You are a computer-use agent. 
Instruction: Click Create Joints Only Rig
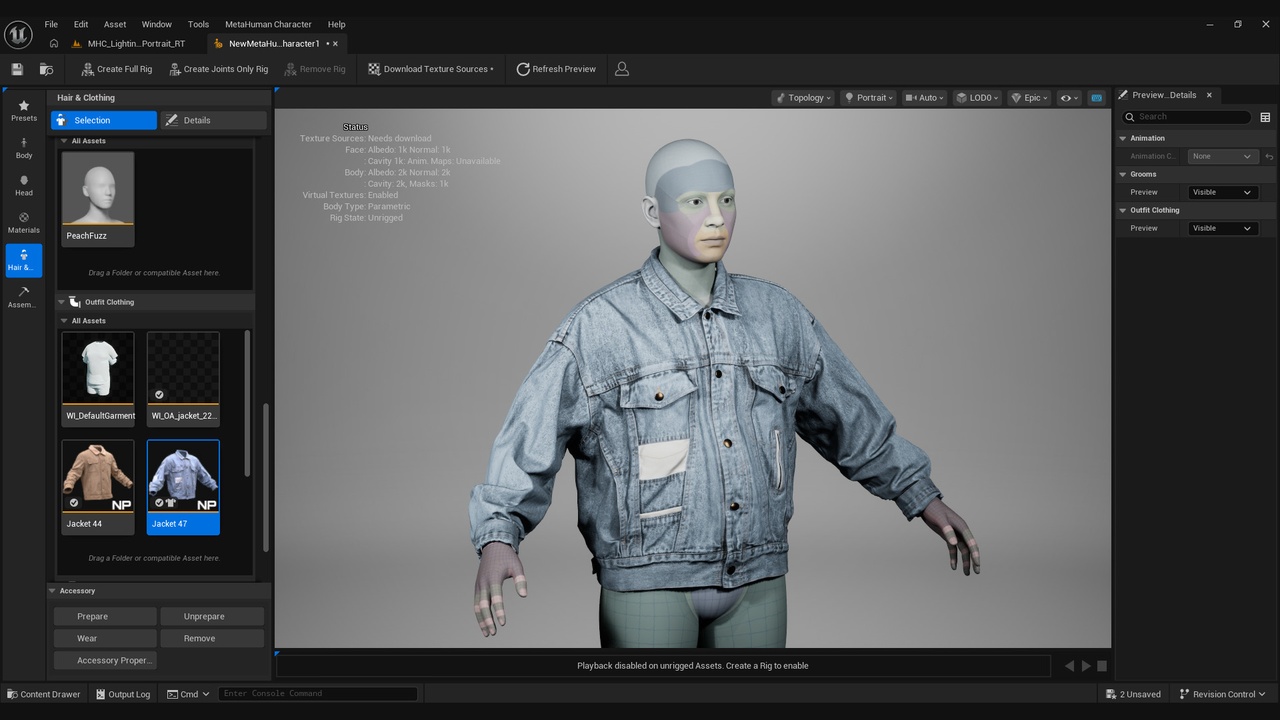pos(219,69)
